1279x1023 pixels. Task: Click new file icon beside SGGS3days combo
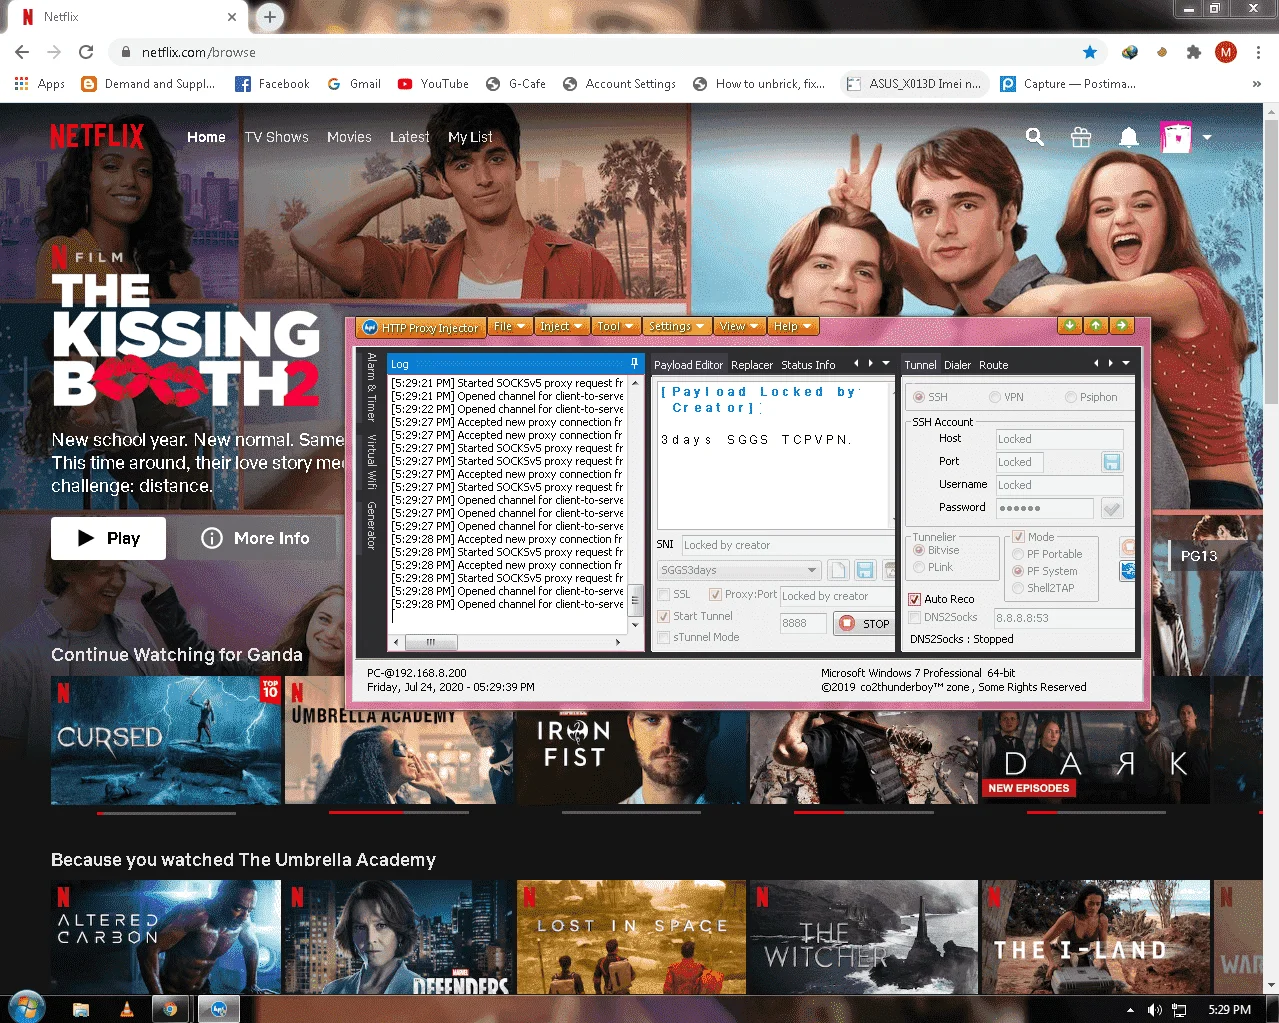click(838, 570)
